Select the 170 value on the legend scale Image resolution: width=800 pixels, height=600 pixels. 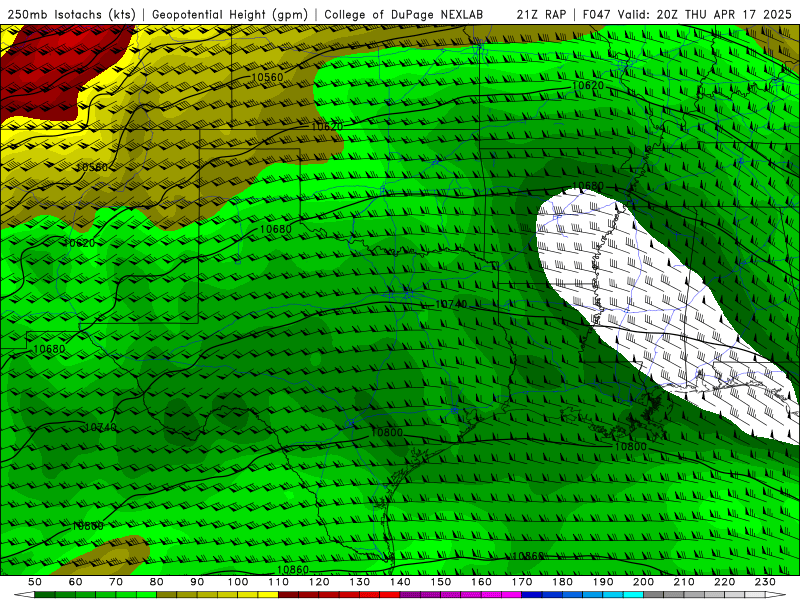pyautogui.click(x=522, y=582)
